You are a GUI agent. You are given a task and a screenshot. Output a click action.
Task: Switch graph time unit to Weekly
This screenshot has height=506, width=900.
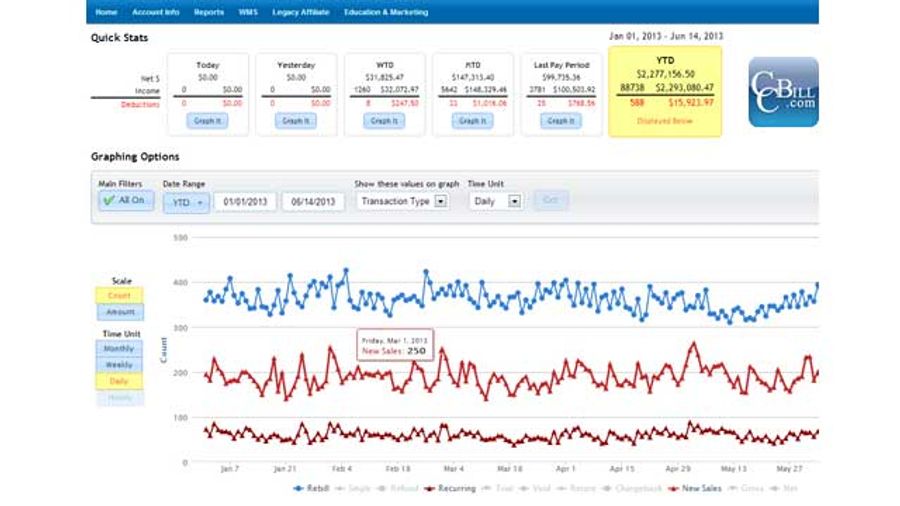click(x=119, y=365)
